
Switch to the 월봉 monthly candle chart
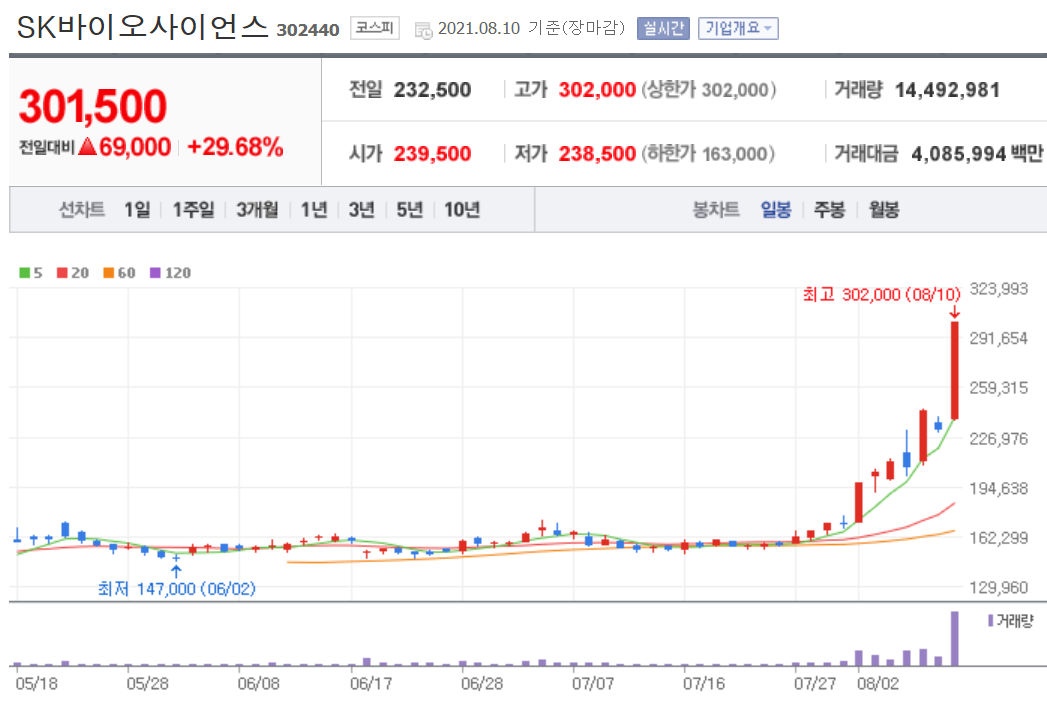(x=883, y=210)
